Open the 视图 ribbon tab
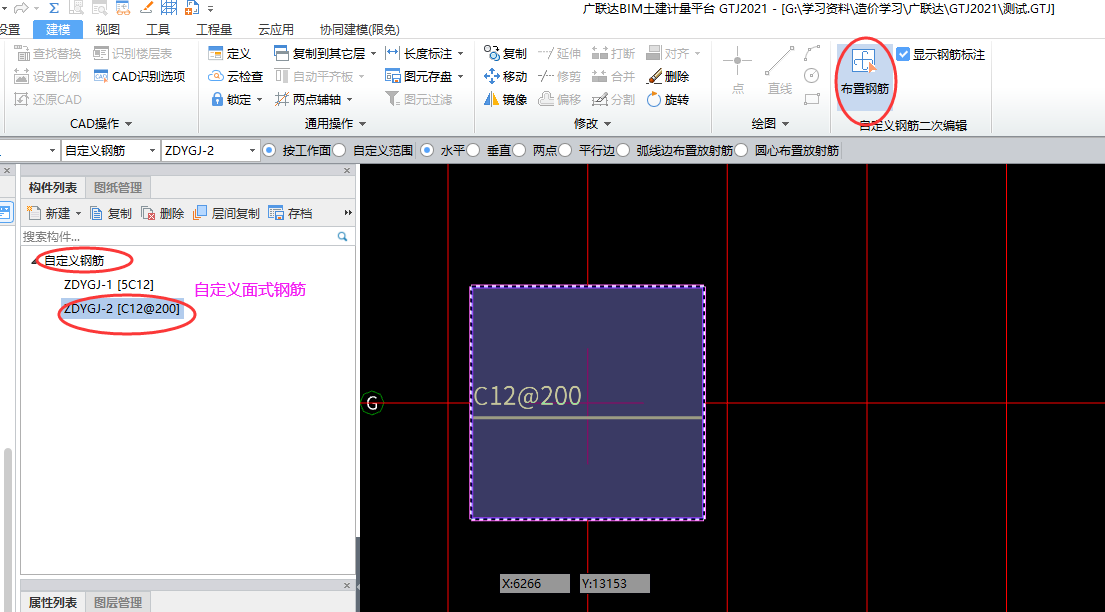Viewport: 1105px width, 612px height. pos(108,30)
